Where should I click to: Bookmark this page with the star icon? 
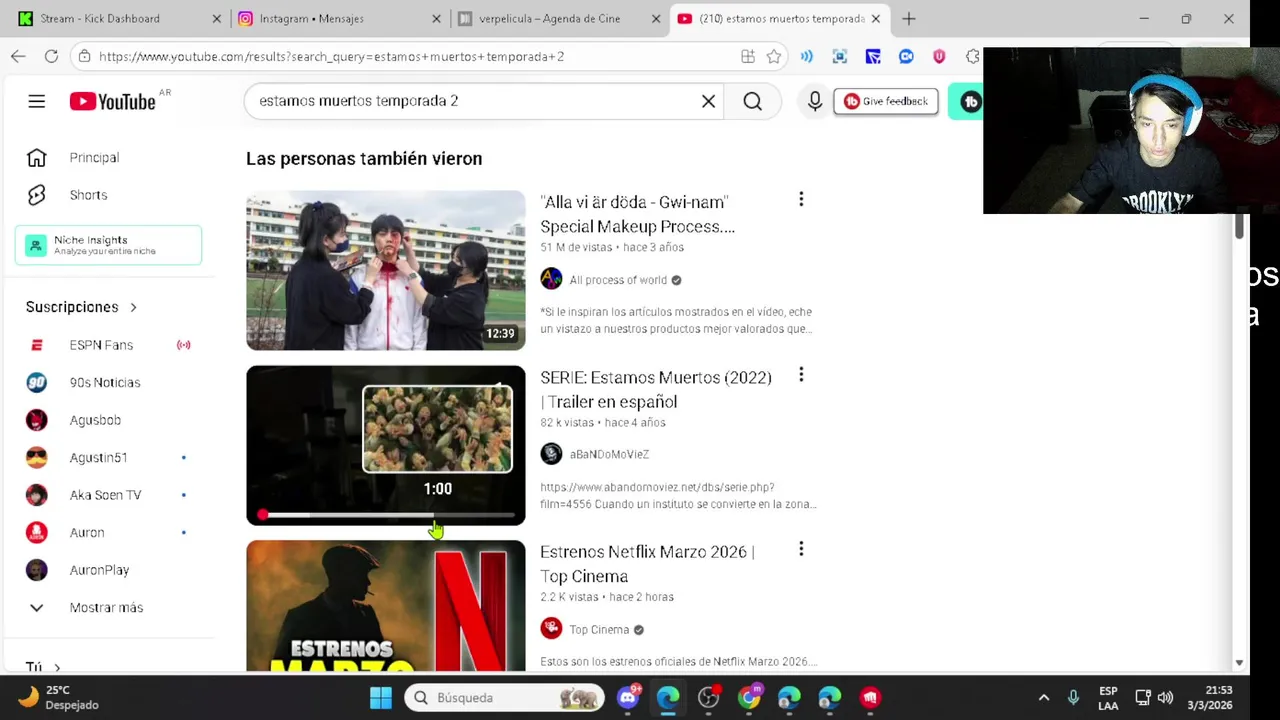click(774, 57)
